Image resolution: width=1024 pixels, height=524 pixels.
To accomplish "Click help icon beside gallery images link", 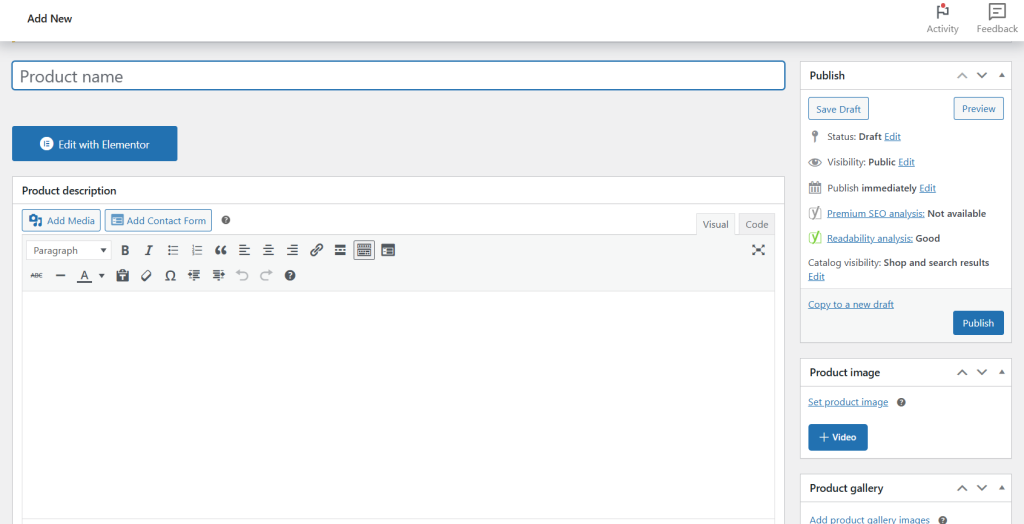I will (x=942, y=520).
